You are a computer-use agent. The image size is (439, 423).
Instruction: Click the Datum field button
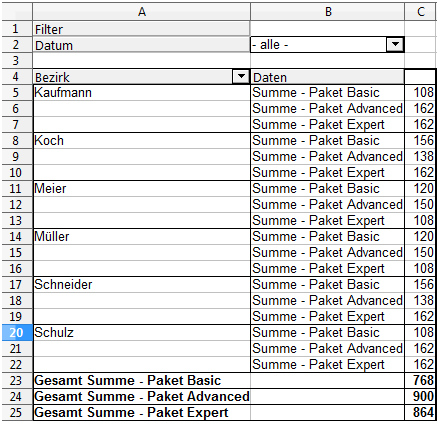point(141,45)
